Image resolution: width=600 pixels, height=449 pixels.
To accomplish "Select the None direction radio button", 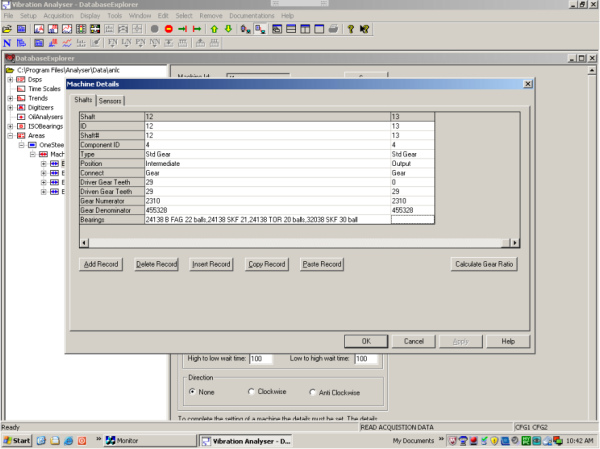I will [x=192, y=392].
